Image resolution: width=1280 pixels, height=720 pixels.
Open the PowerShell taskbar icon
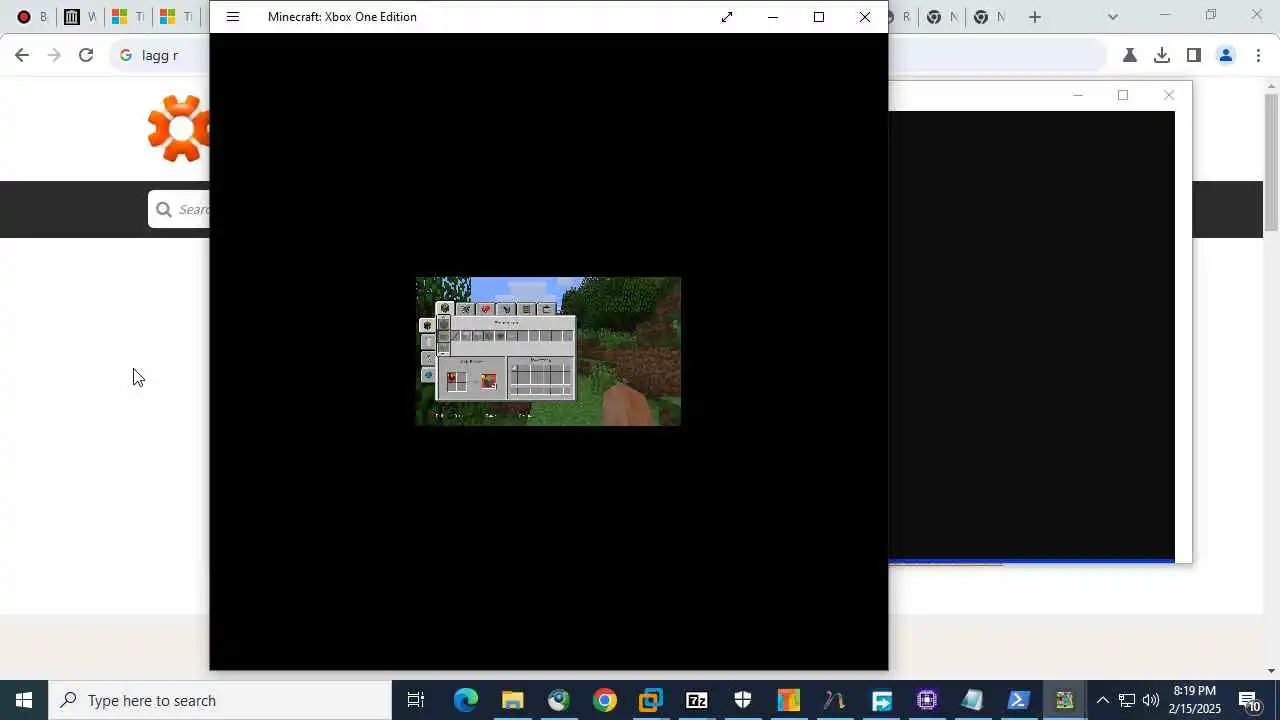click(1018, 700)
